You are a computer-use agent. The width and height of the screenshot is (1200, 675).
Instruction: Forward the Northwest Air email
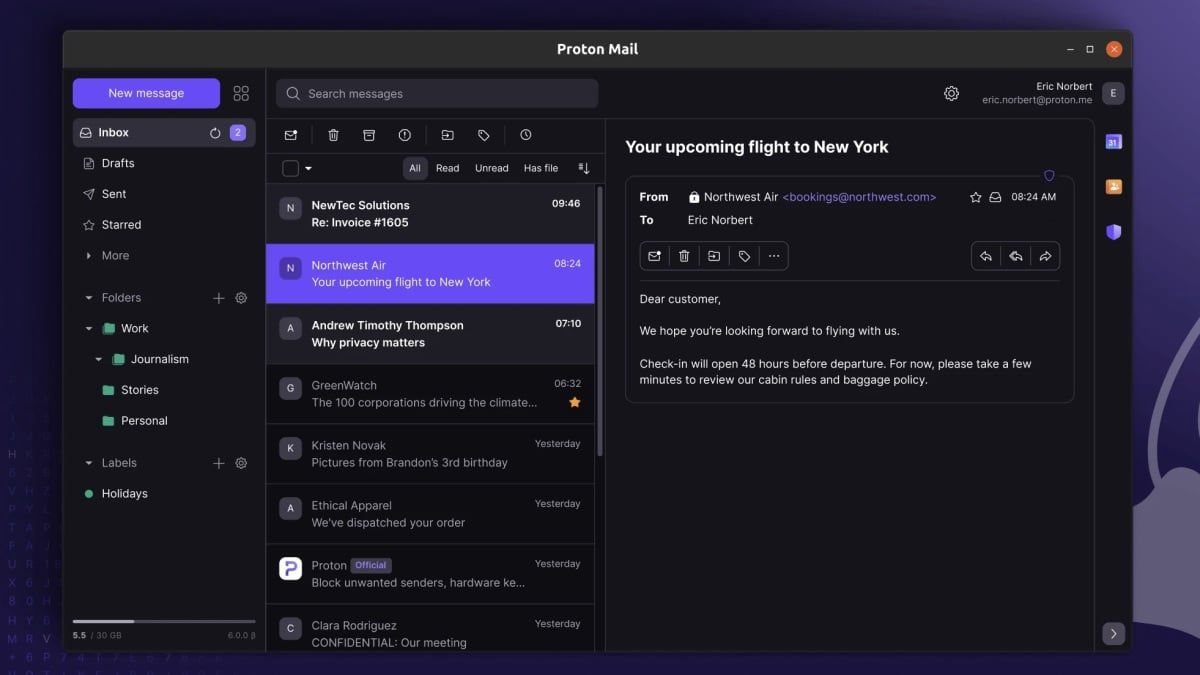1045,256
